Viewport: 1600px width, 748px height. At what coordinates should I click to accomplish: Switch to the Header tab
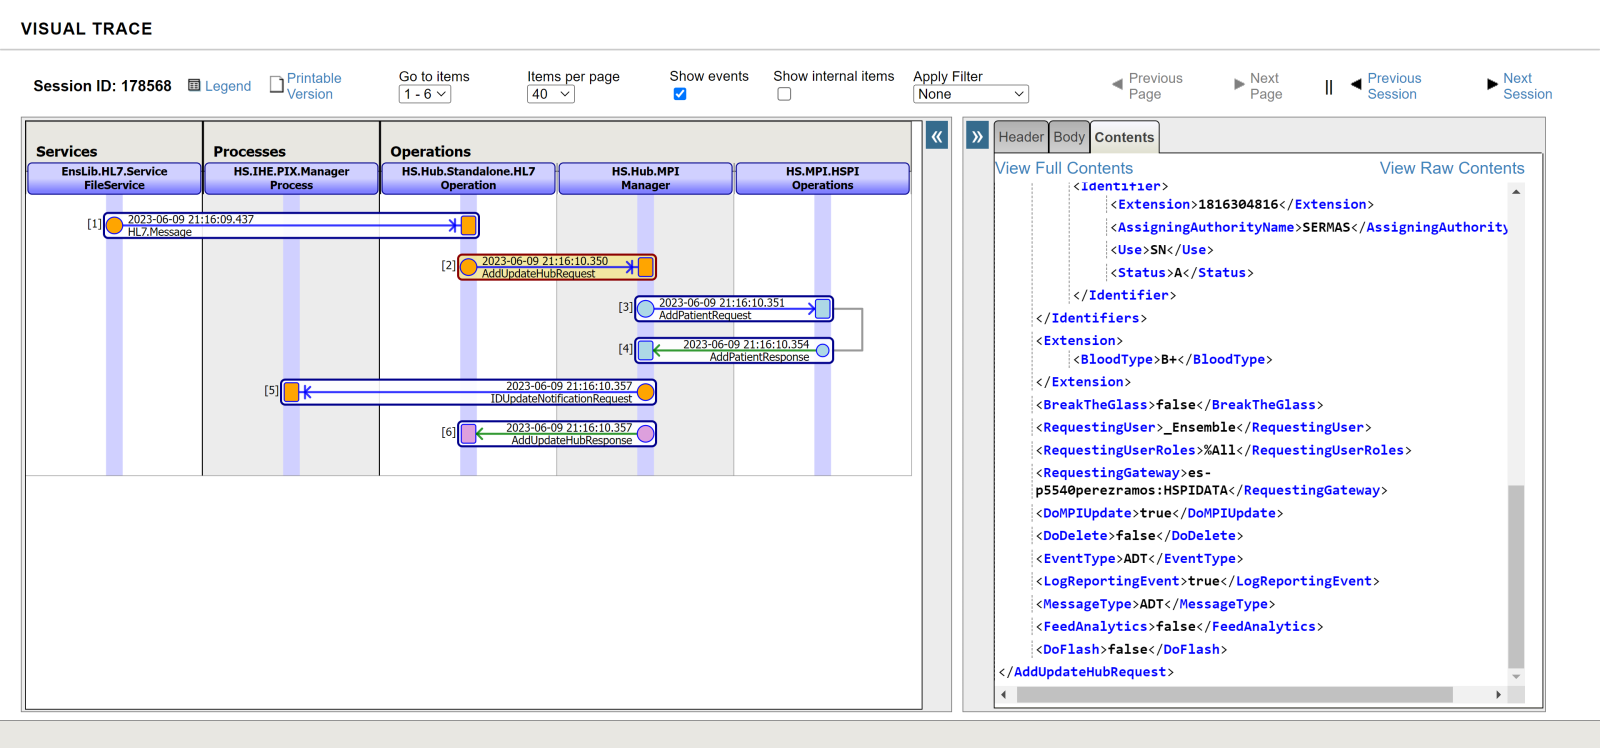(x=1021, y=137)
